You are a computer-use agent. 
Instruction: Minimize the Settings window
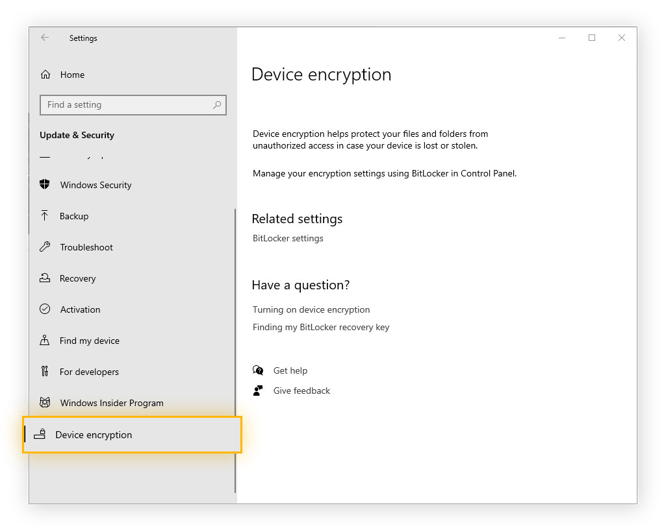562,38
